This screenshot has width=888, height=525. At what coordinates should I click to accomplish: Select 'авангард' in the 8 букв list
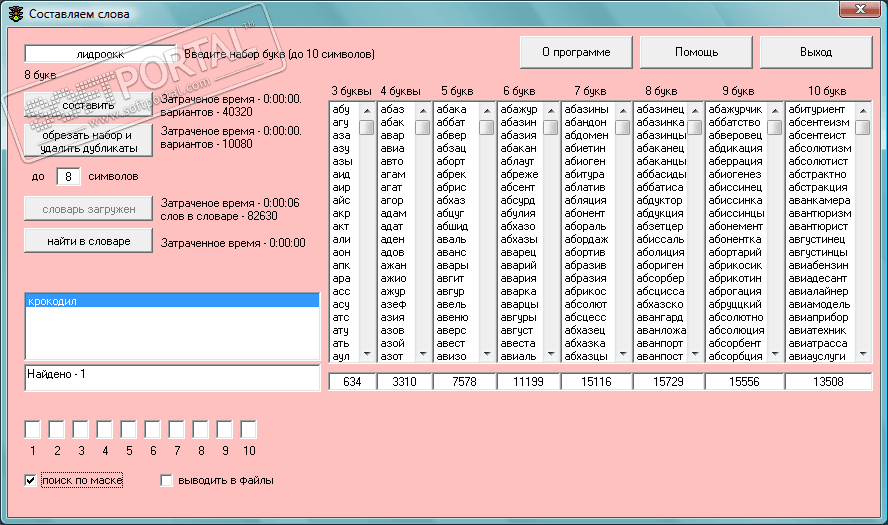(x=661, y=318)
